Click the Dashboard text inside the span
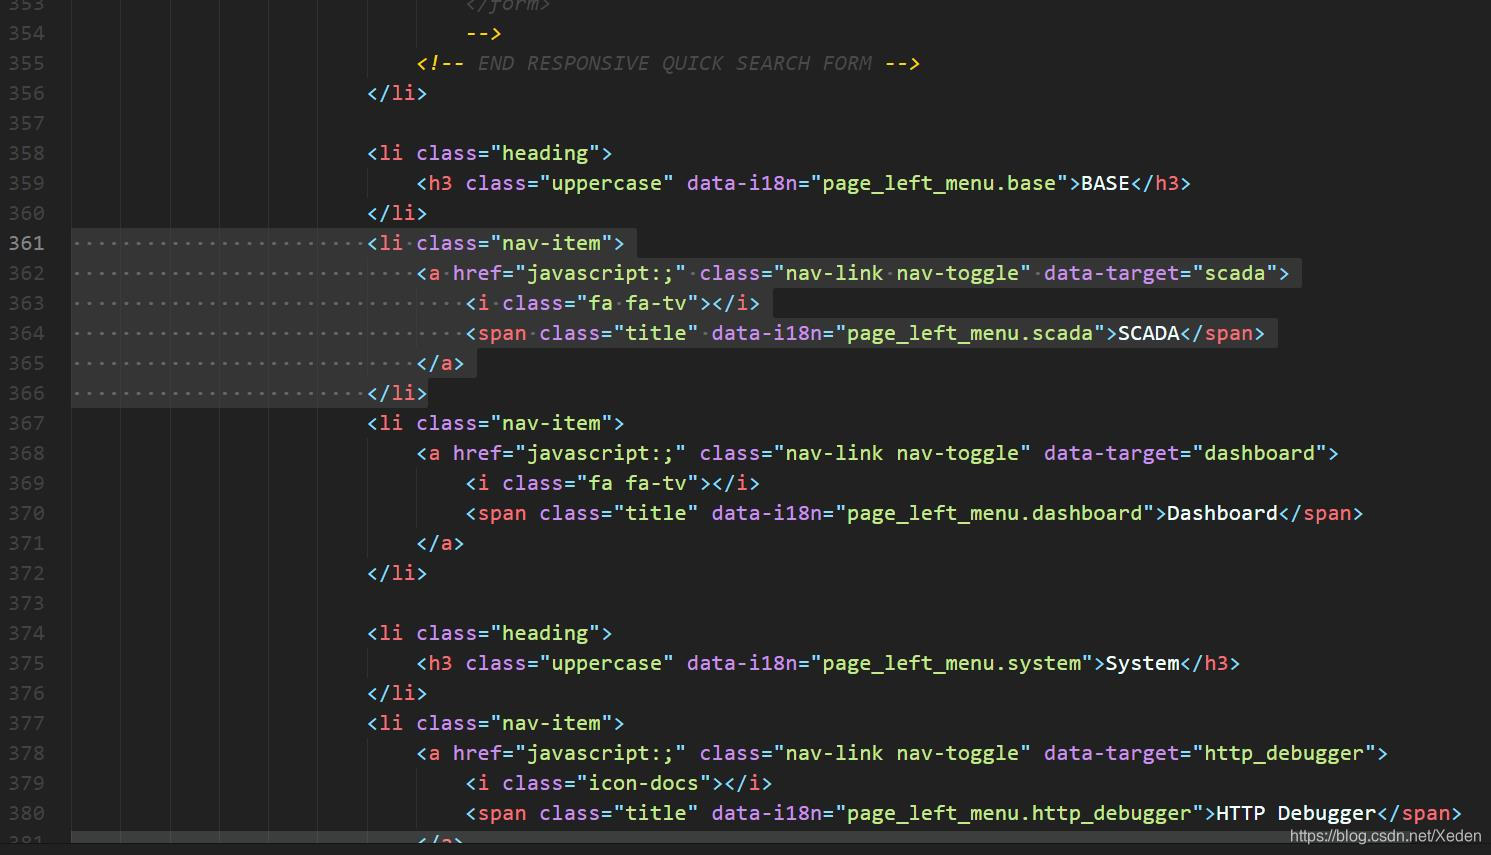 1222,513
